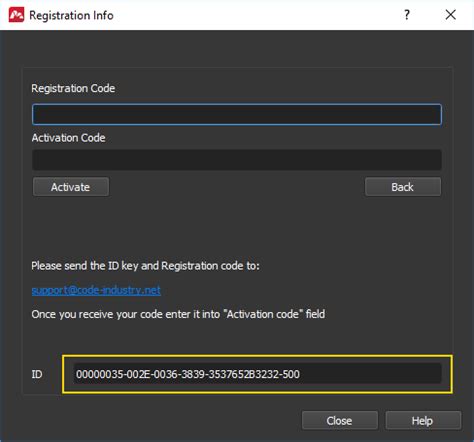Click the Master PDF Editor title bar icon
This screenshot has height=442, width=474.
tap(16, 15)
